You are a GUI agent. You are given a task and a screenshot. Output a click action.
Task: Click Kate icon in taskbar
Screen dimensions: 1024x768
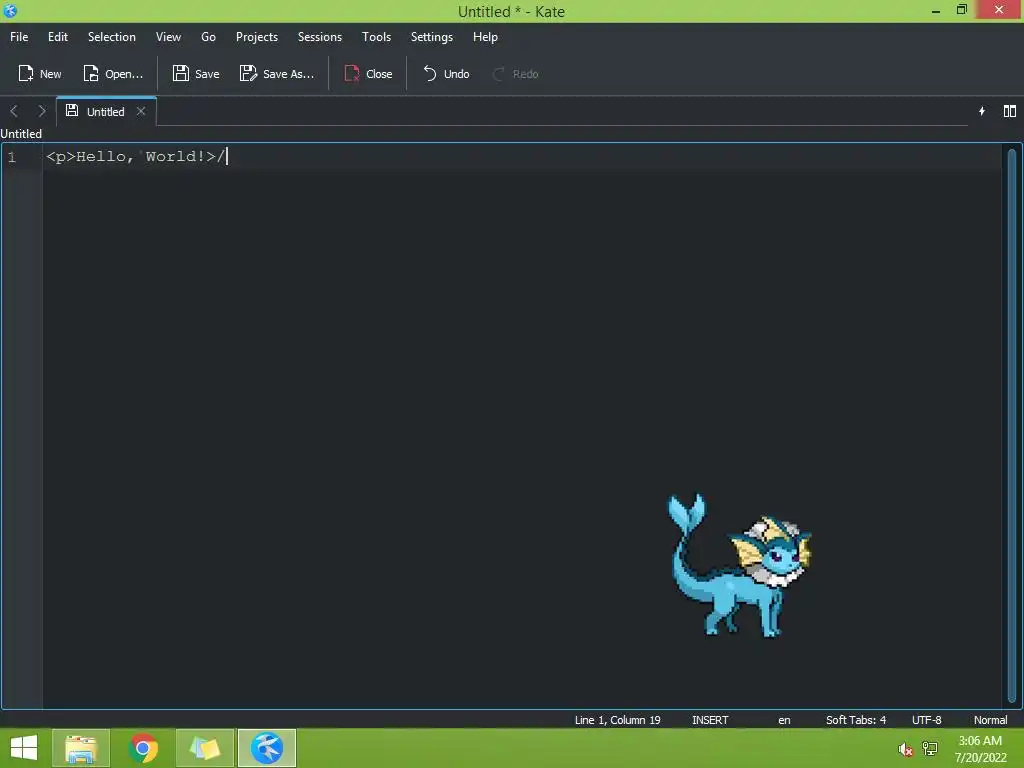pyautogui.click(x=266, y=748)
